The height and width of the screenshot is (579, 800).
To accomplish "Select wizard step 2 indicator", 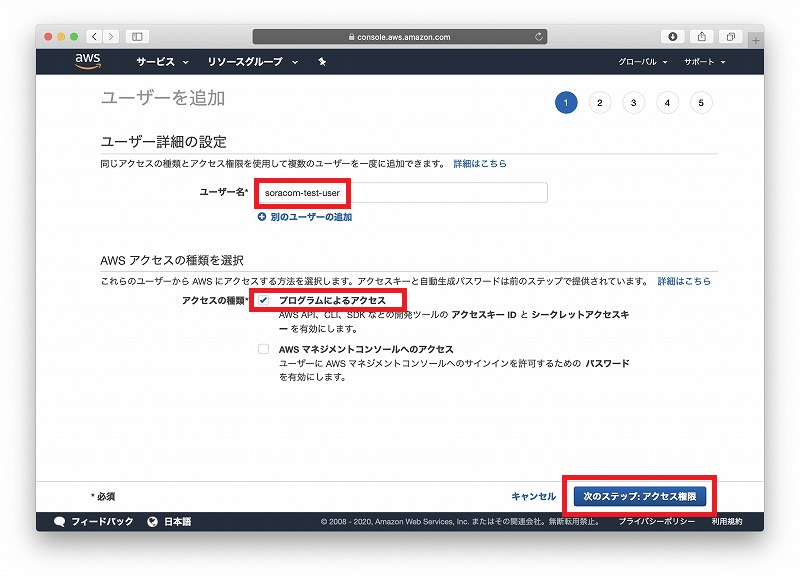I will [599, 103].
